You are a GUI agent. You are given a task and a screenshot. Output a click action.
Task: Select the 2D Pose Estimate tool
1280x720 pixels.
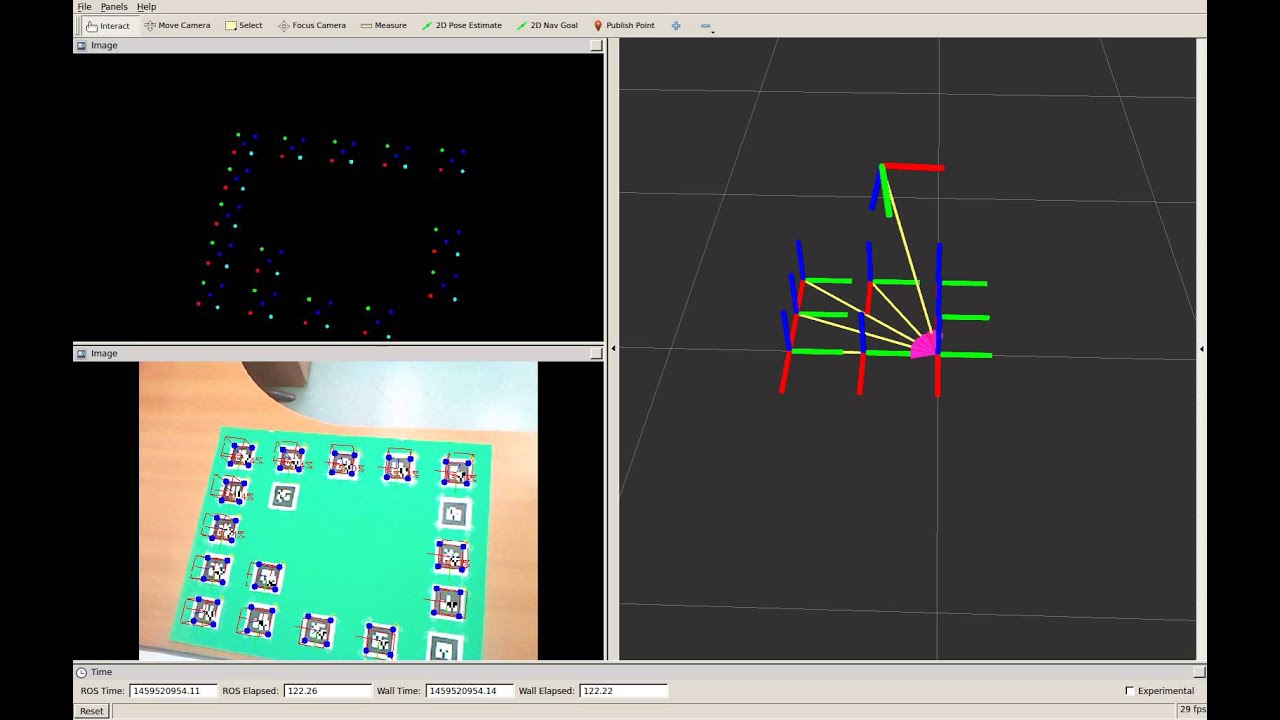(462, 26)
